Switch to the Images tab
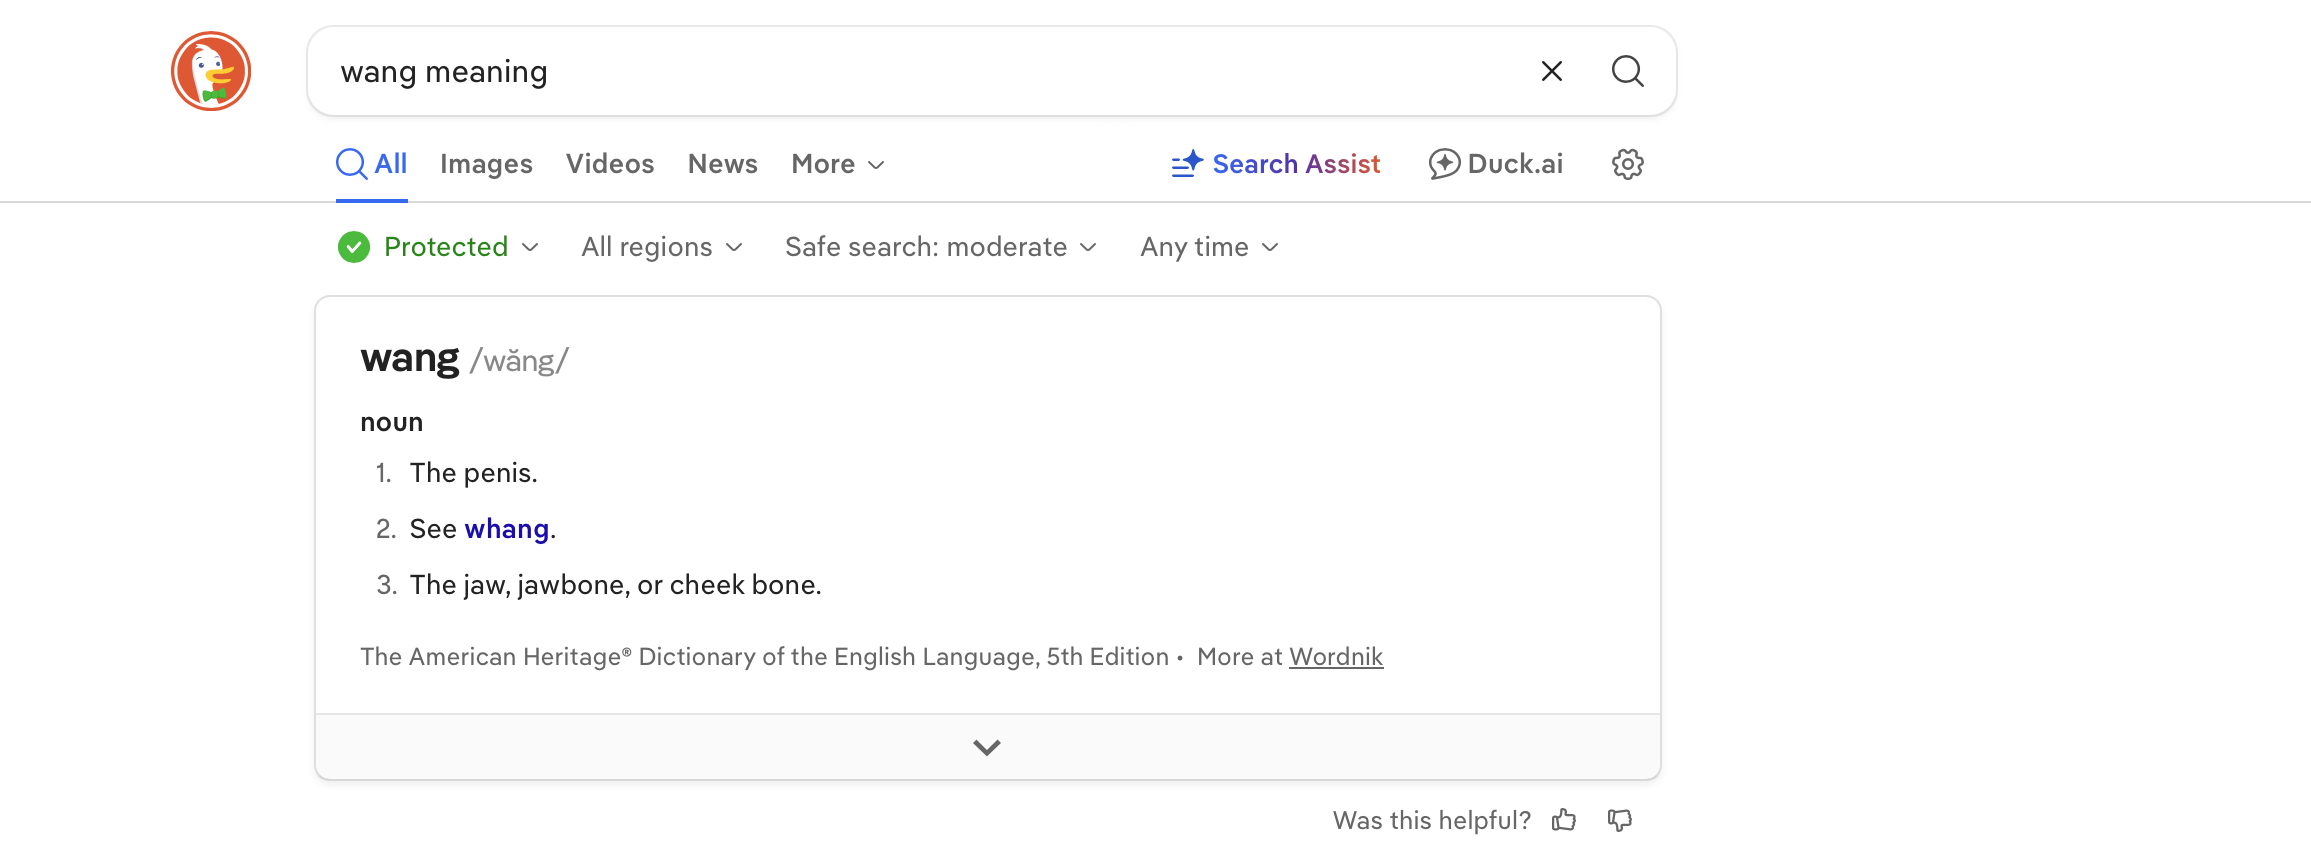This screenshot has height=867, width=2311. coord(486,164)
